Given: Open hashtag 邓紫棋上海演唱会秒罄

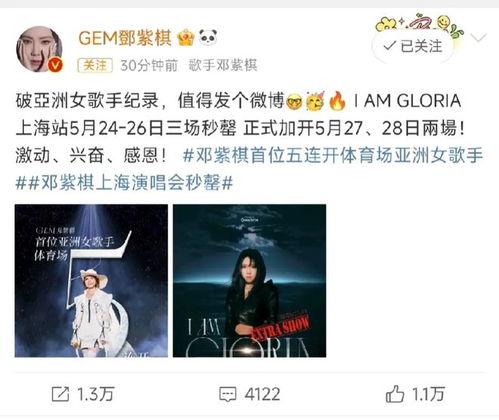Looking at the screenshot, I should tap(124, 183).
